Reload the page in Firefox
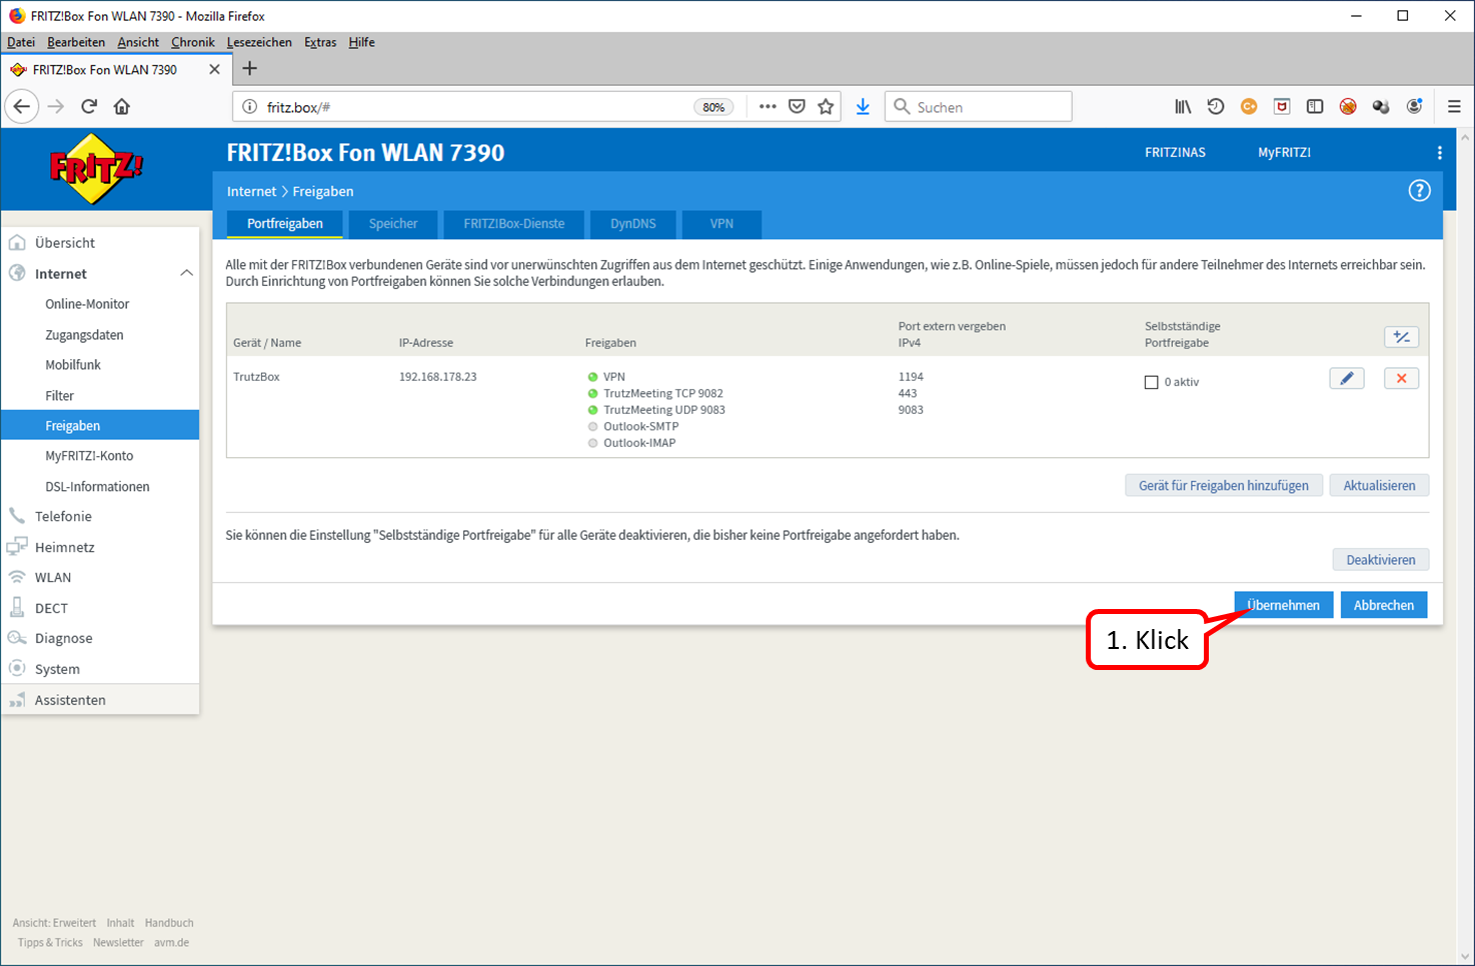 click(x=89, y=107)
